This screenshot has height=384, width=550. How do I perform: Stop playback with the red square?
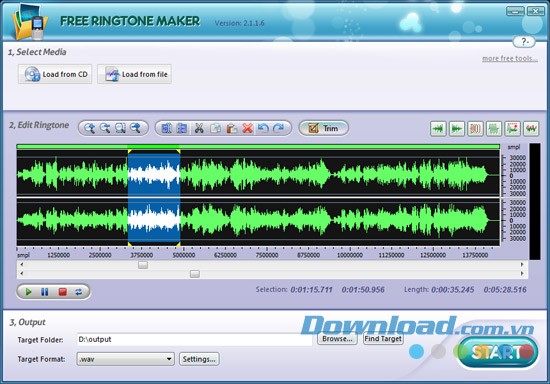click(62, 292)
